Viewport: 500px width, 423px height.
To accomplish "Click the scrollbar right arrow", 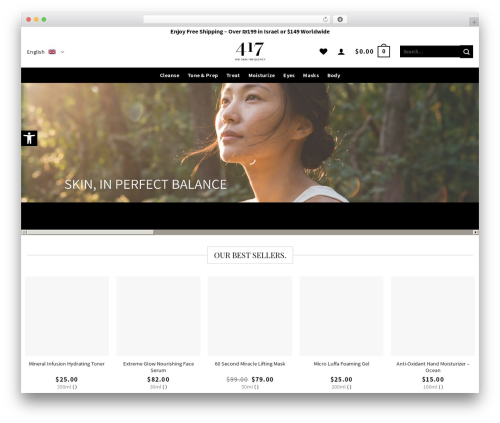I will coord(476,232).
